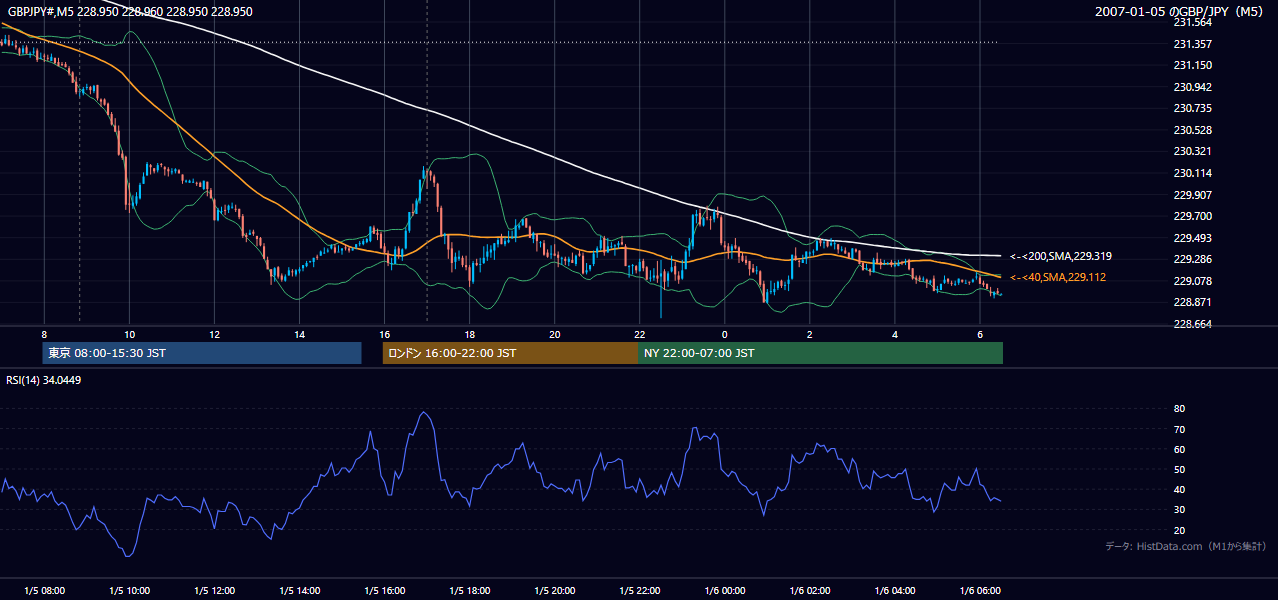
Task: Click the RSI(14) 34.0449 indicator label
Action: pyautogui.click(x=43, y=380)
